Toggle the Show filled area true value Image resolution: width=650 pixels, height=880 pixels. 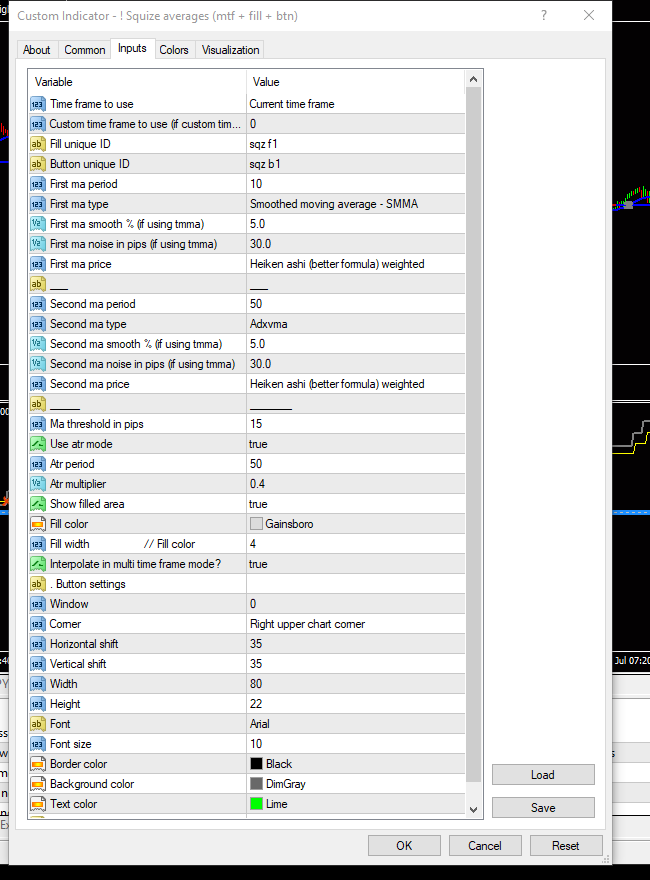(x=356, y=504)
